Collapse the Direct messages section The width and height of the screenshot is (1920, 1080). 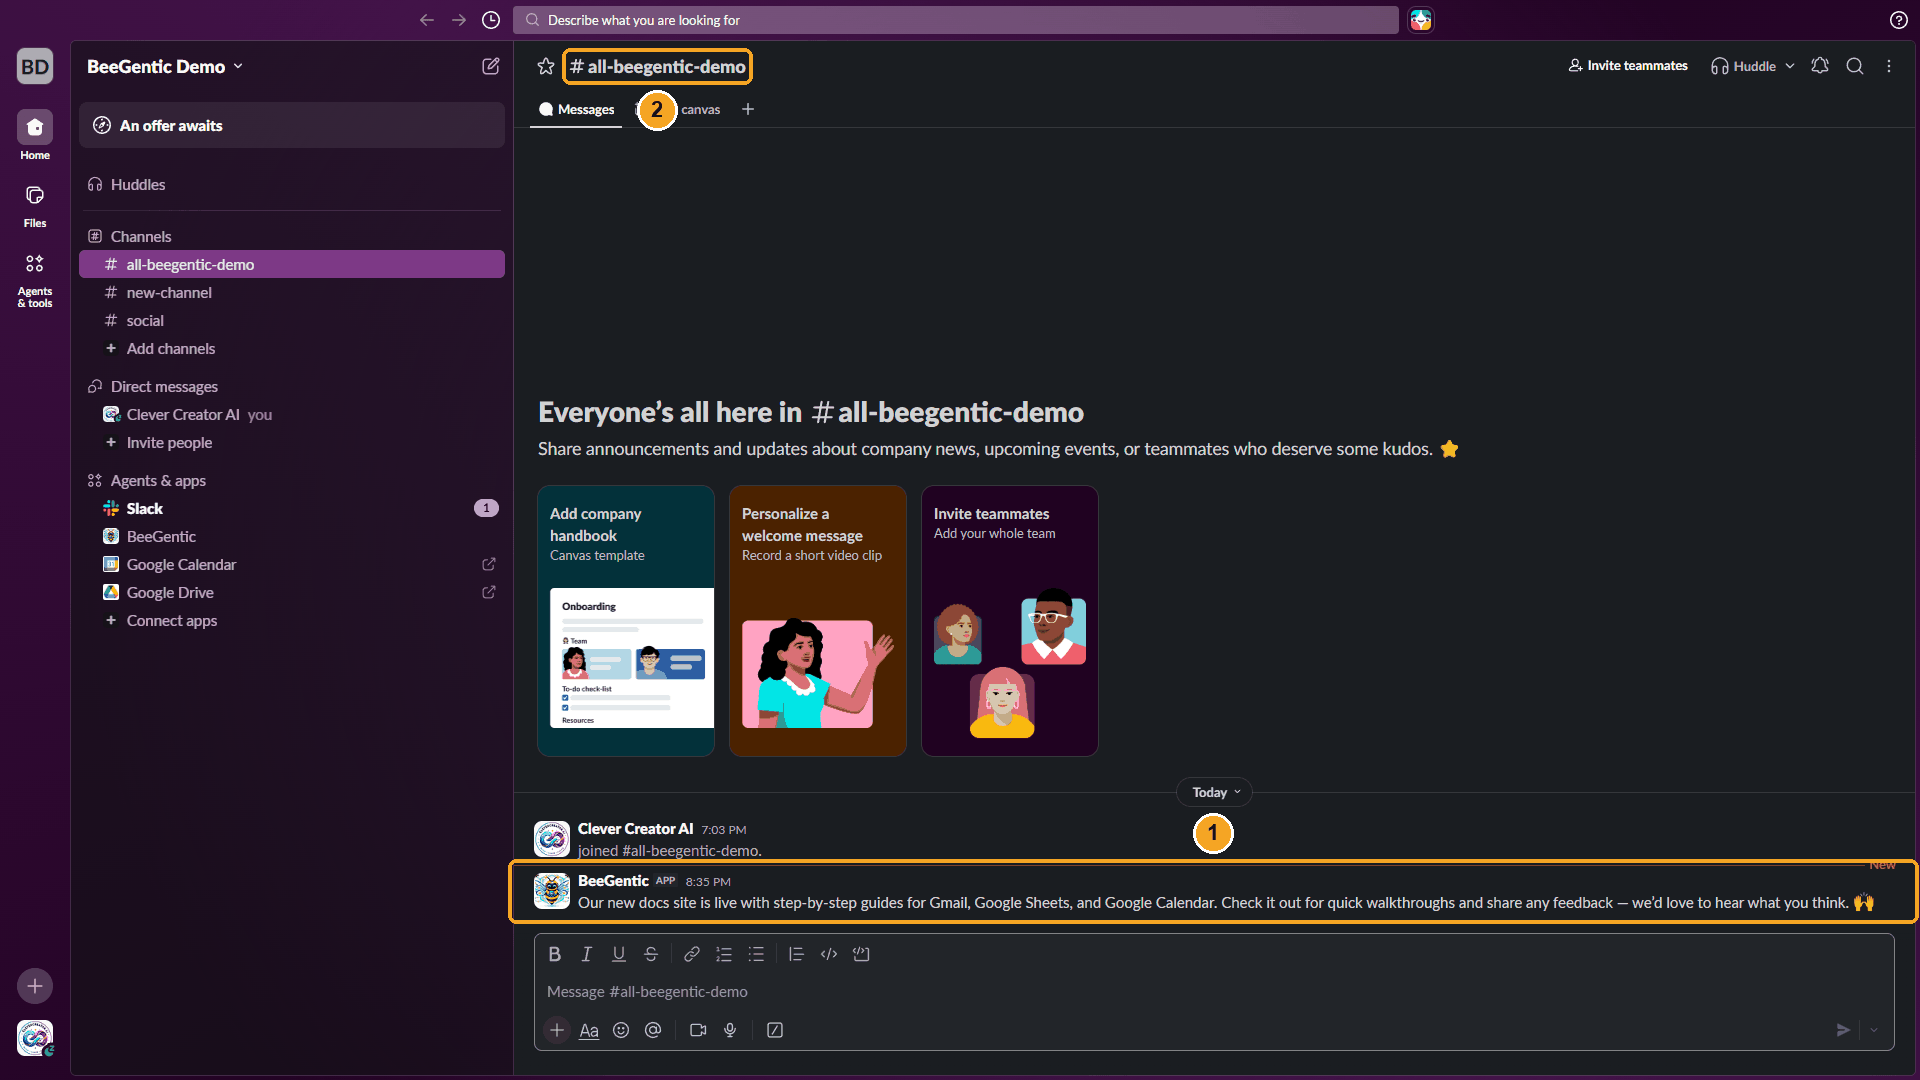click(164, 387)
